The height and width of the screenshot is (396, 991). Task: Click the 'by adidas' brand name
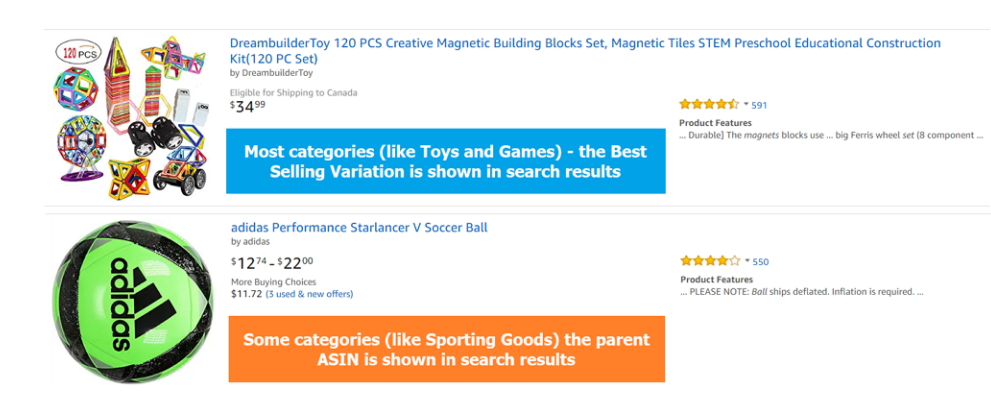[250, 241]
